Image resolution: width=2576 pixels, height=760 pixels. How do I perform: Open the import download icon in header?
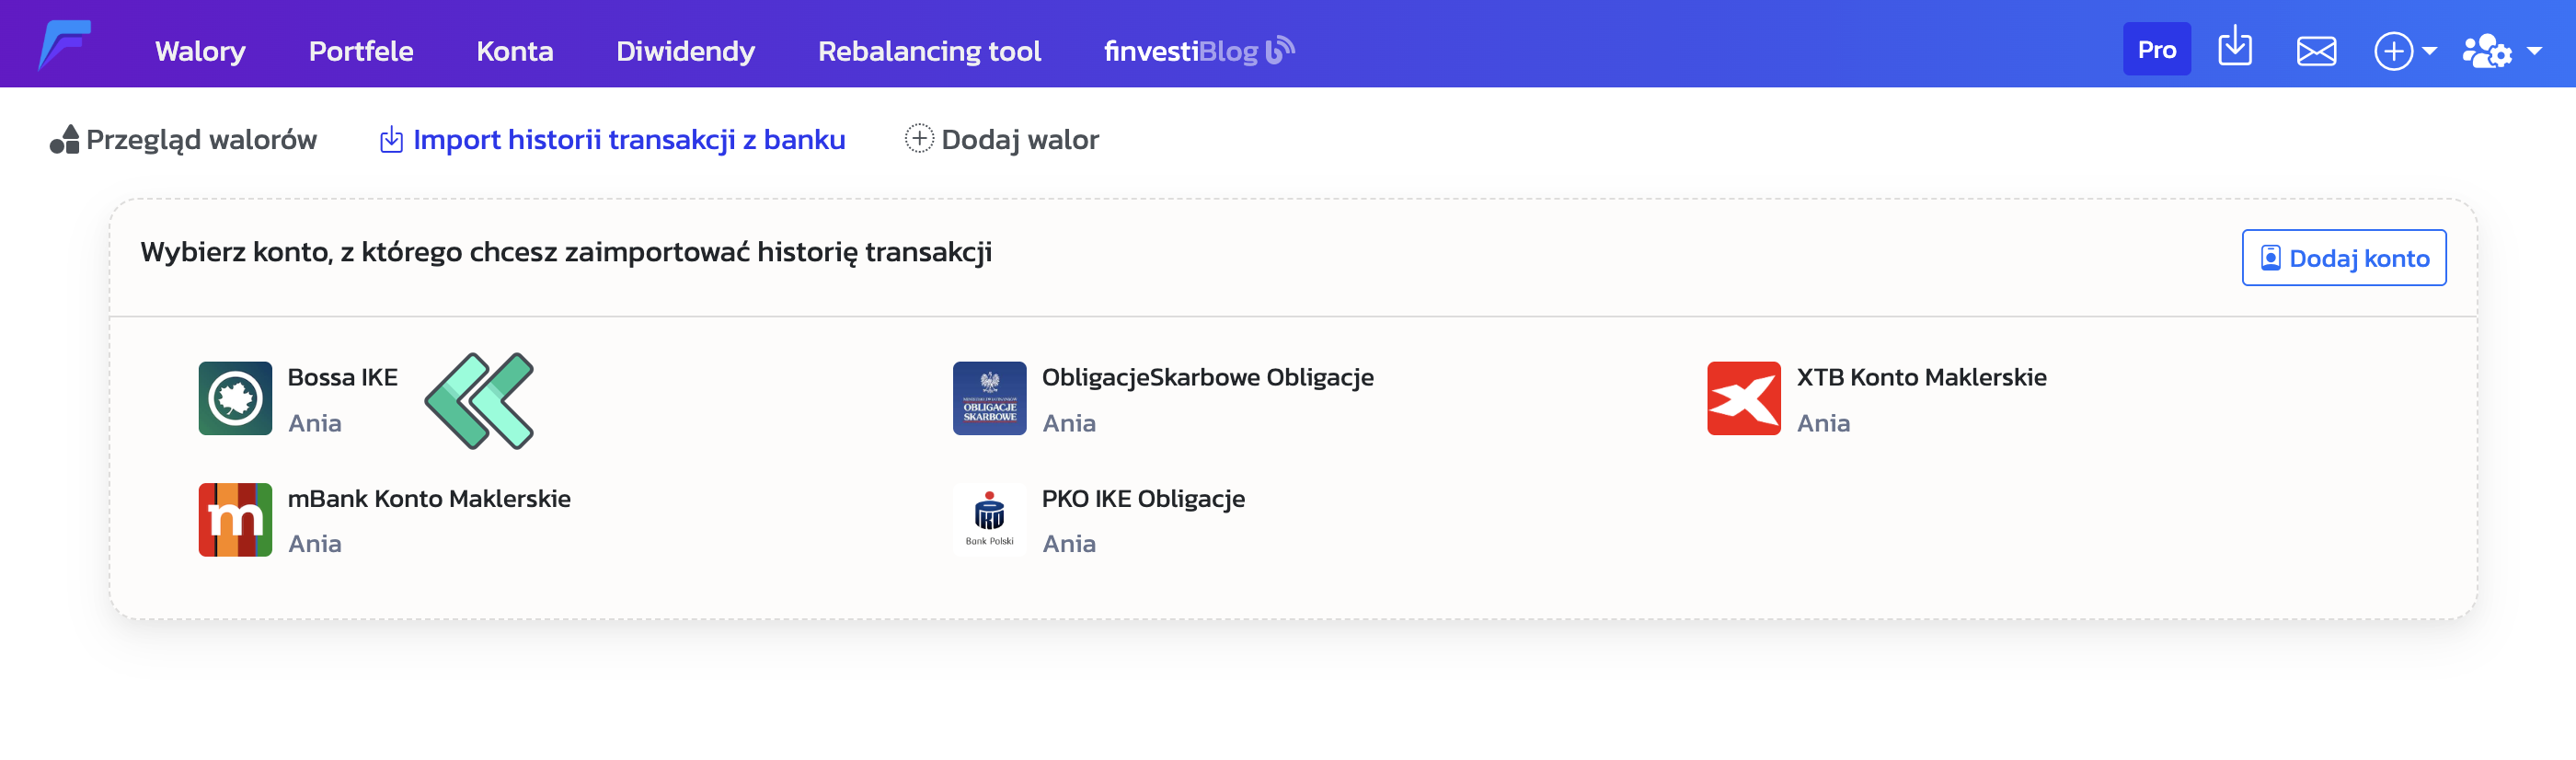(2234, 48)
